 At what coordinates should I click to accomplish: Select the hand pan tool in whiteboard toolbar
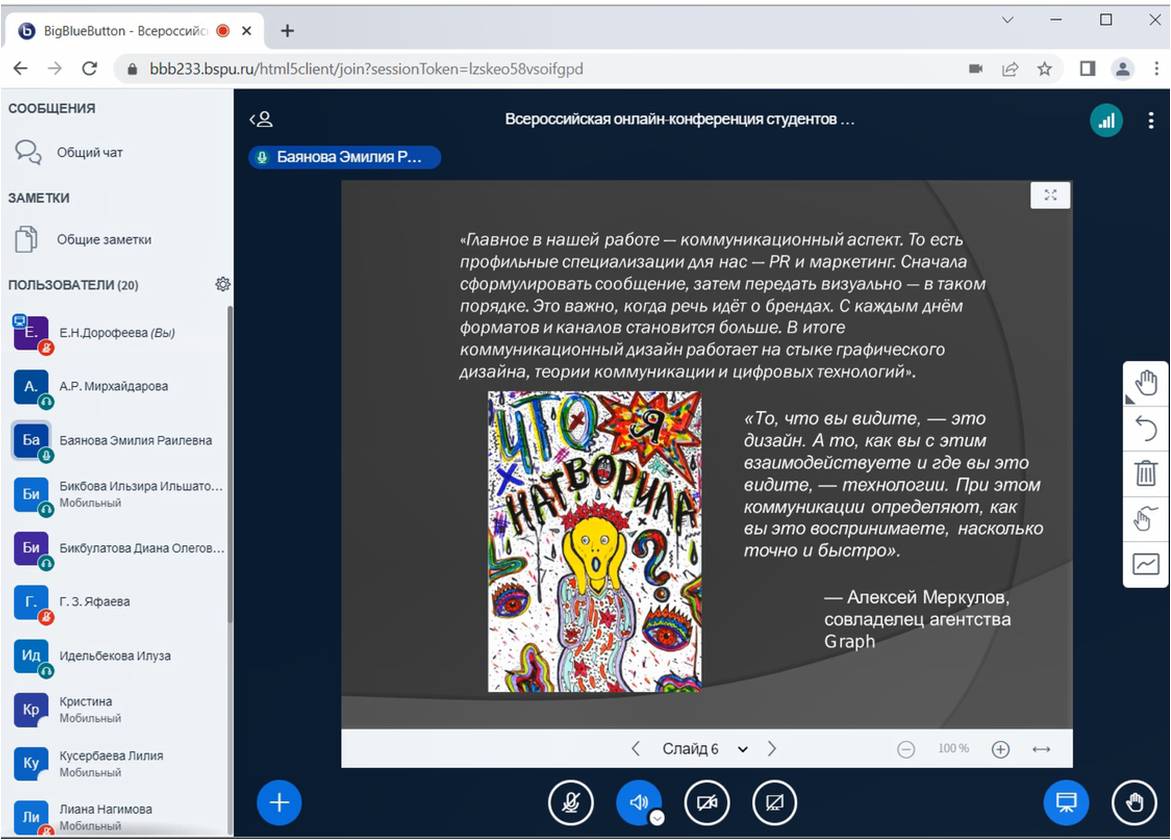tap(1146, 383)
